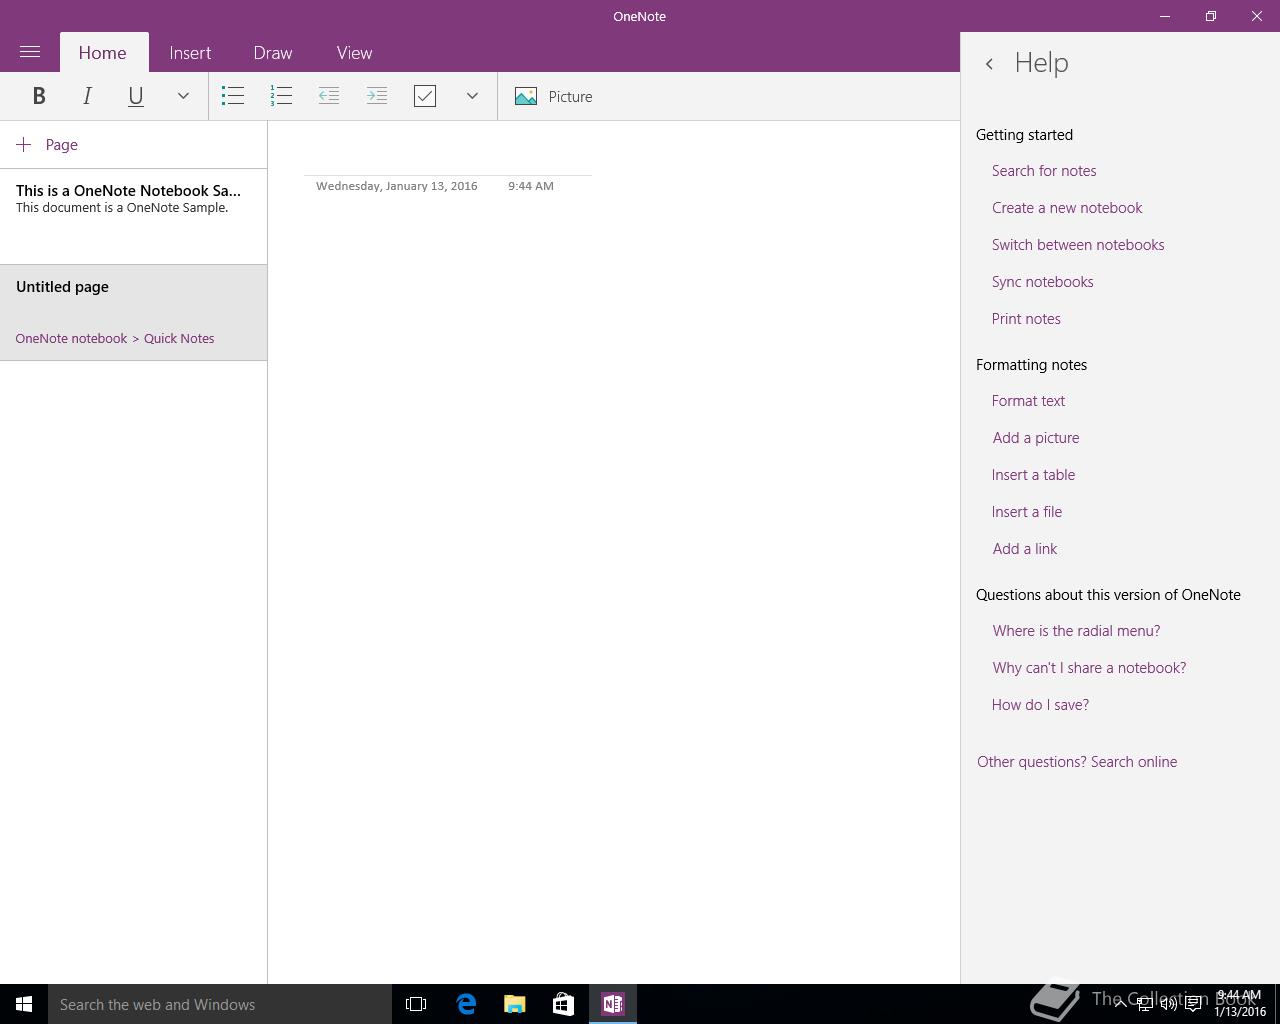1280x1024 pixels.
Task: Go back from the Help pane
Action: (x=989, y=64)
